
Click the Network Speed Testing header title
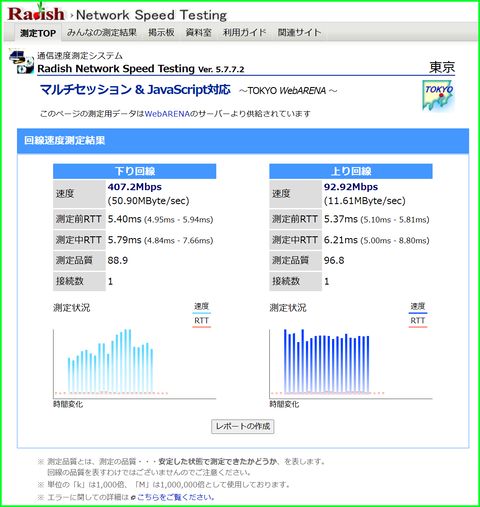coord(151,15)
